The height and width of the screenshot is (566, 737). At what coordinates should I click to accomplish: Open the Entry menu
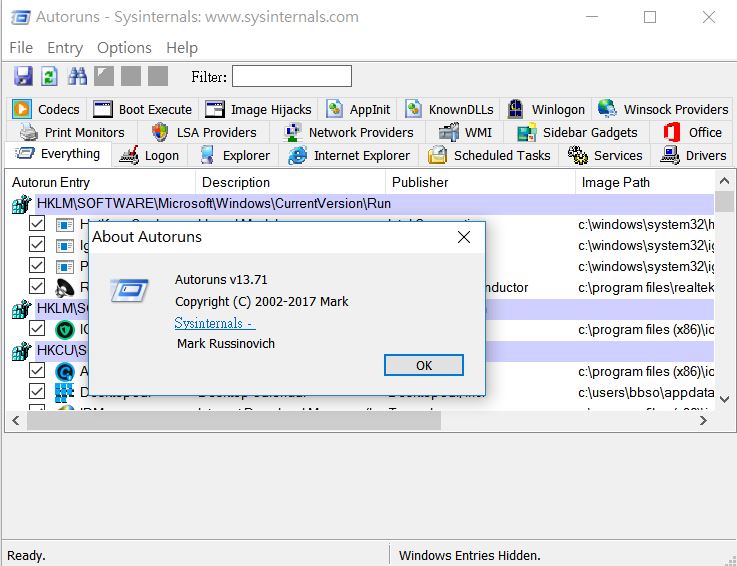click(65, 47)
